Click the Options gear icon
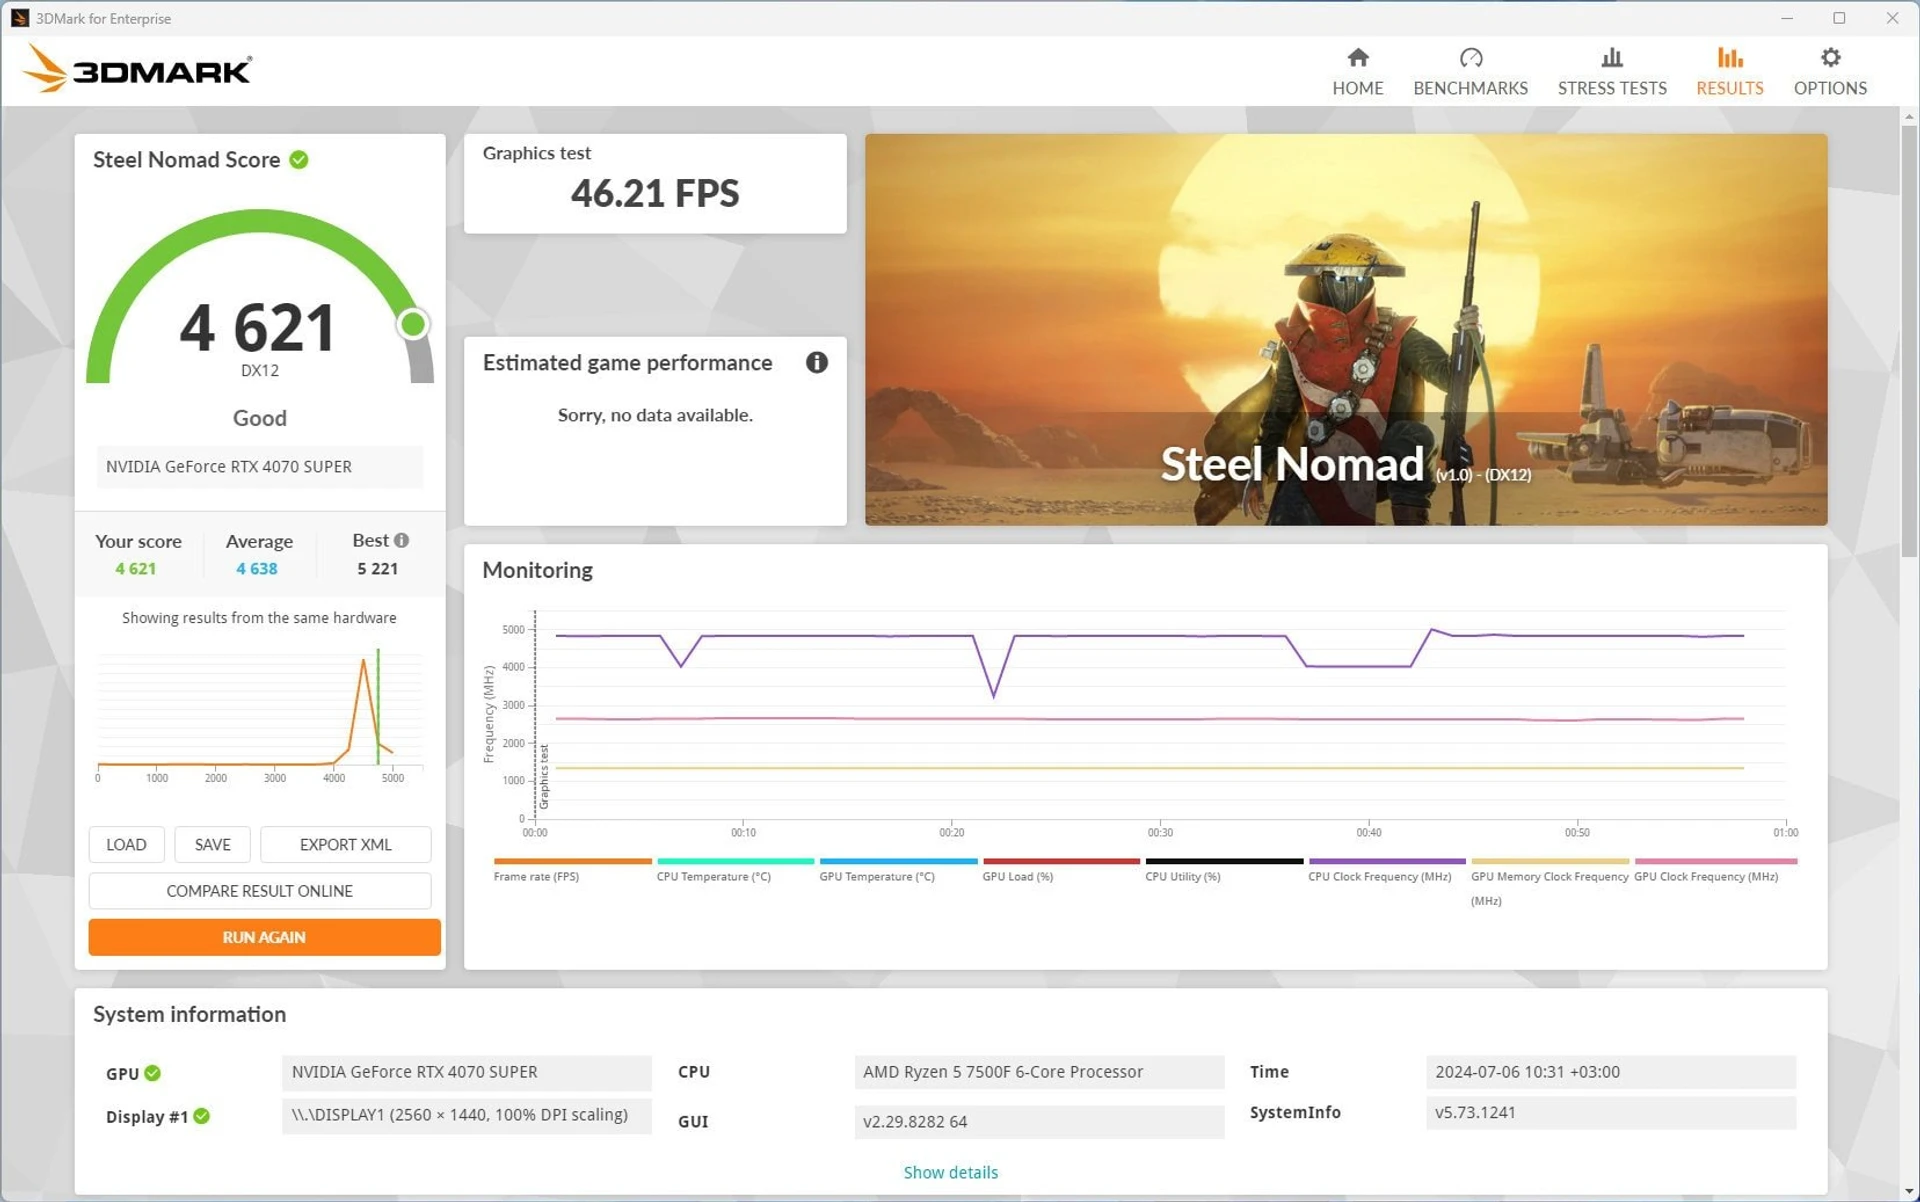Viewport: 1920px width, 1202px height. point(1829,57)
